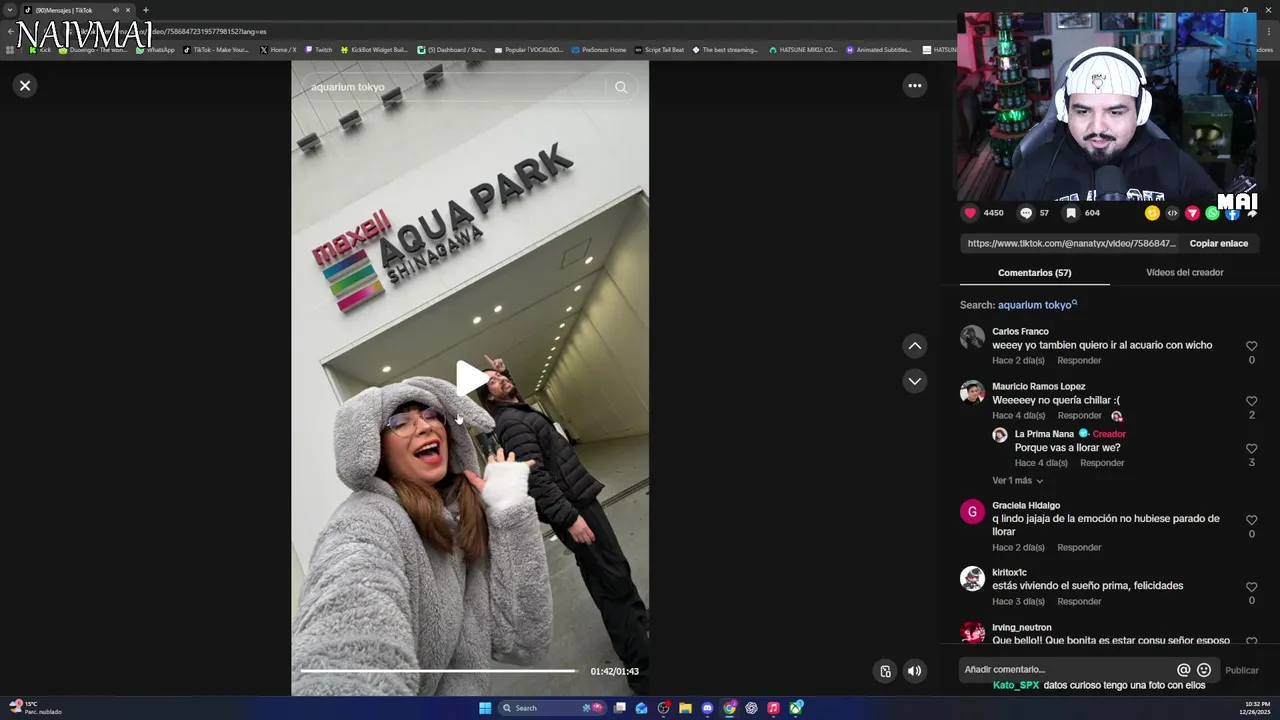Open Xbox app from the taskbar

click(796, 708)
